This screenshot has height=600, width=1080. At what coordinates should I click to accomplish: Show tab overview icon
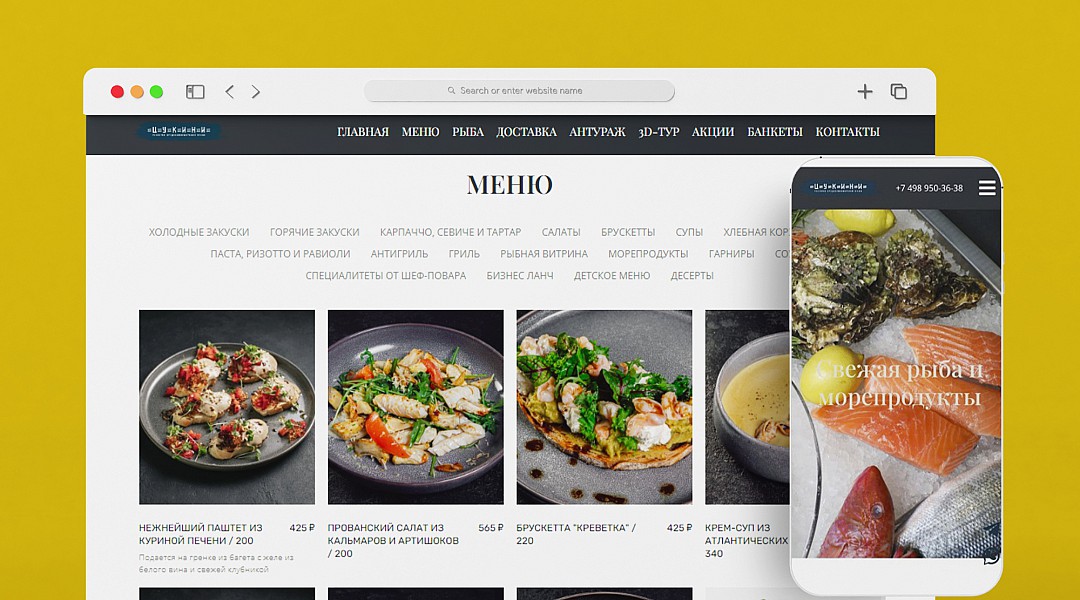(898, 92)
